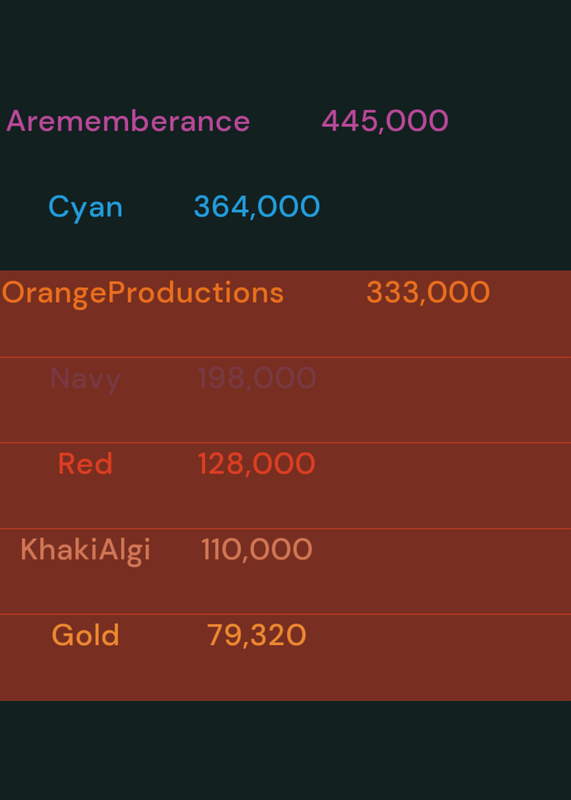Click the 110,000 score value
This screenshot has height=800, width=571.
tap(257, 550)
